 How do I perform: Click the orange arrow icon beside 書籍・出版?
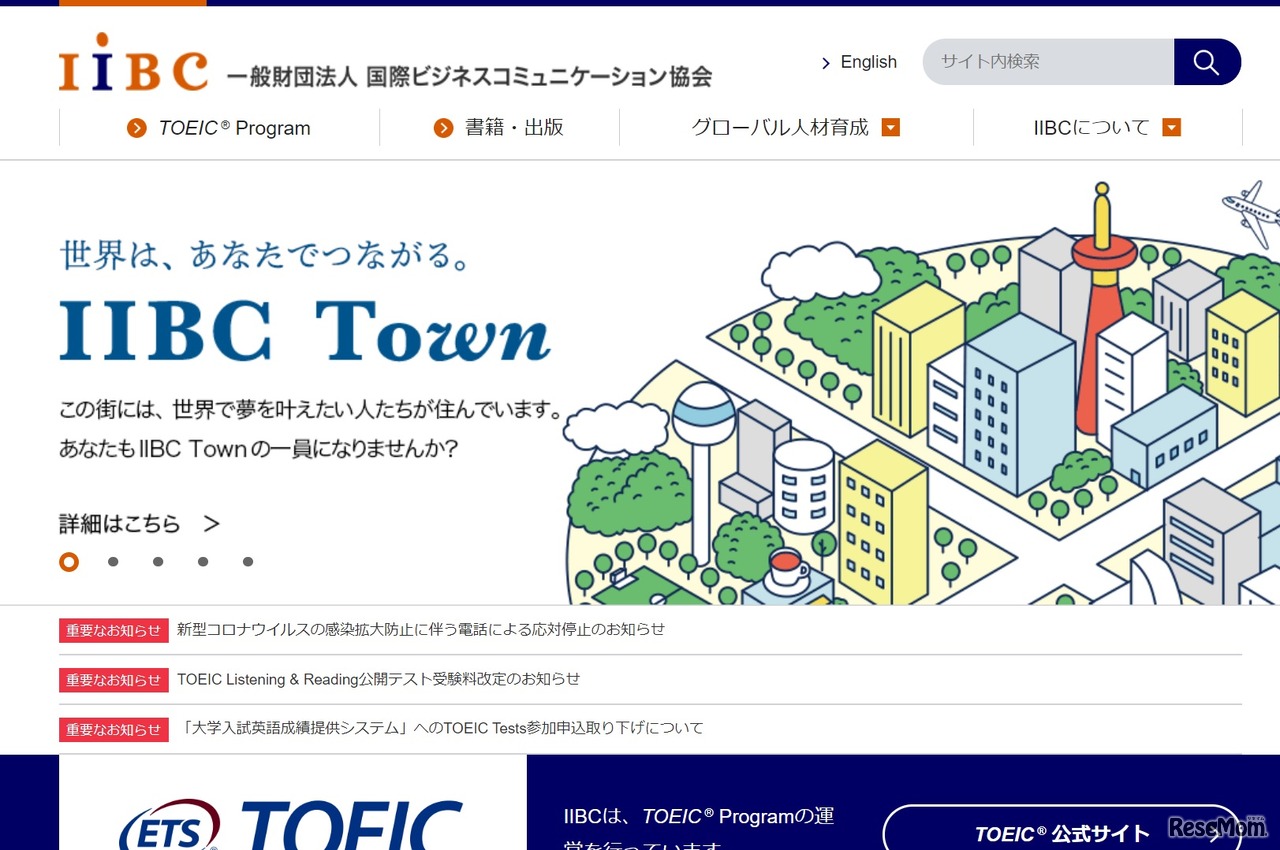pos(443,128)
